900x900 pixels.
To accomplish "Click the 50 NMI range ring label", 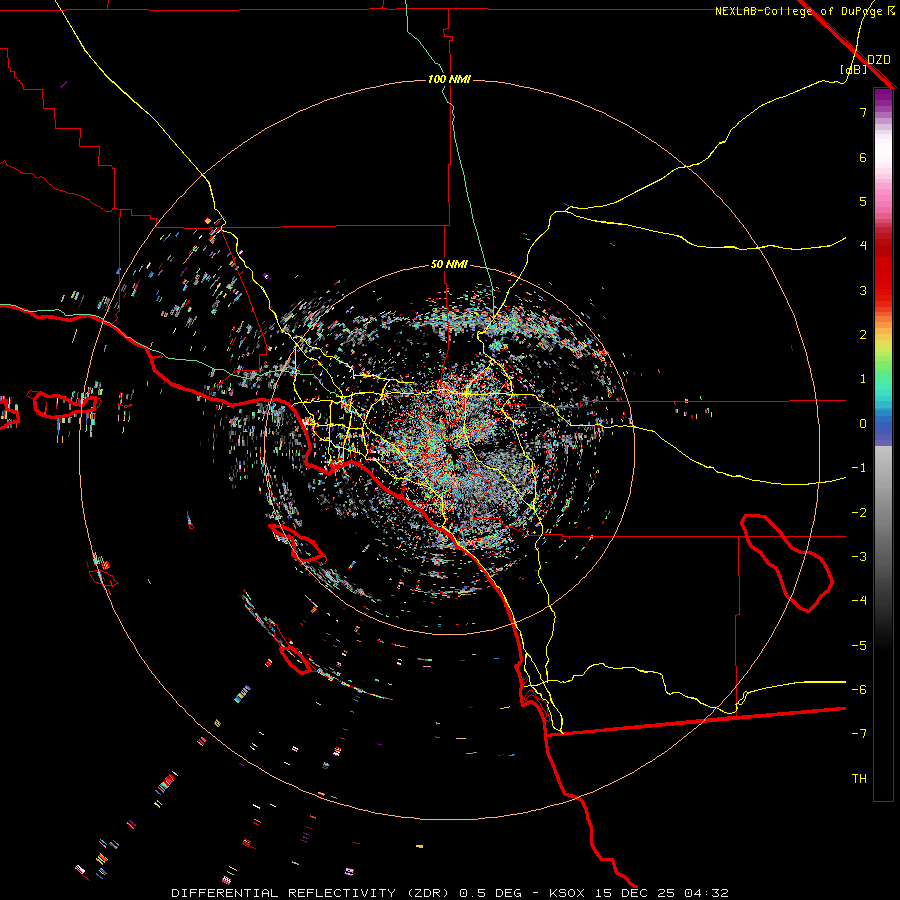I will point(449,265).
